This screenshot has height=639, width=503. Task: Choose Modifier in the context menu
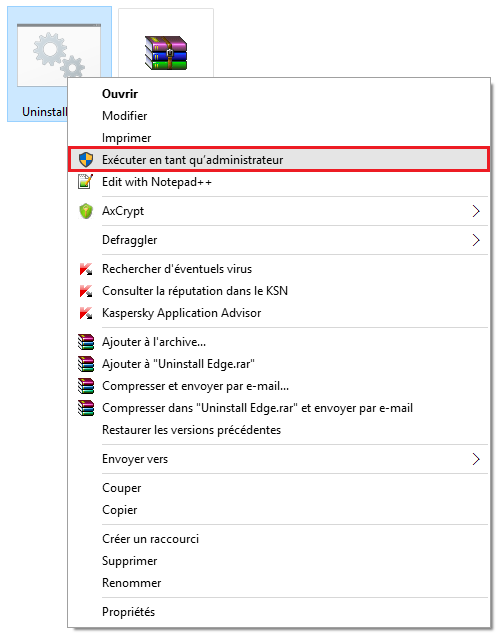point(124,116)
